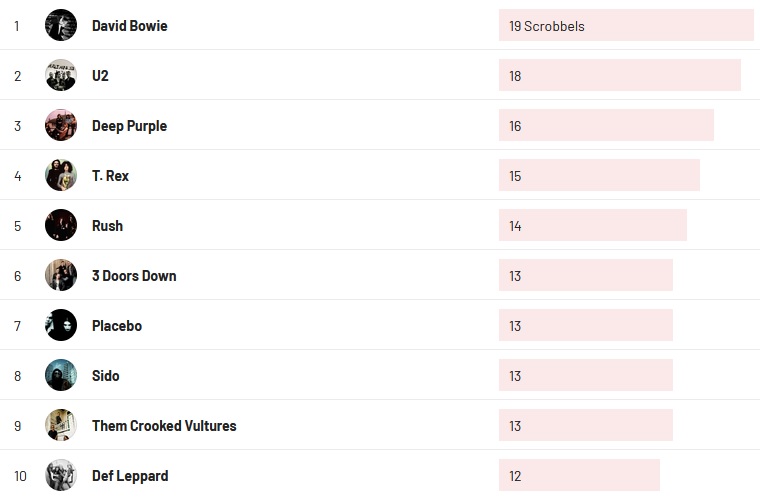Open U2's artist avatar image

[x=61, y=75]
